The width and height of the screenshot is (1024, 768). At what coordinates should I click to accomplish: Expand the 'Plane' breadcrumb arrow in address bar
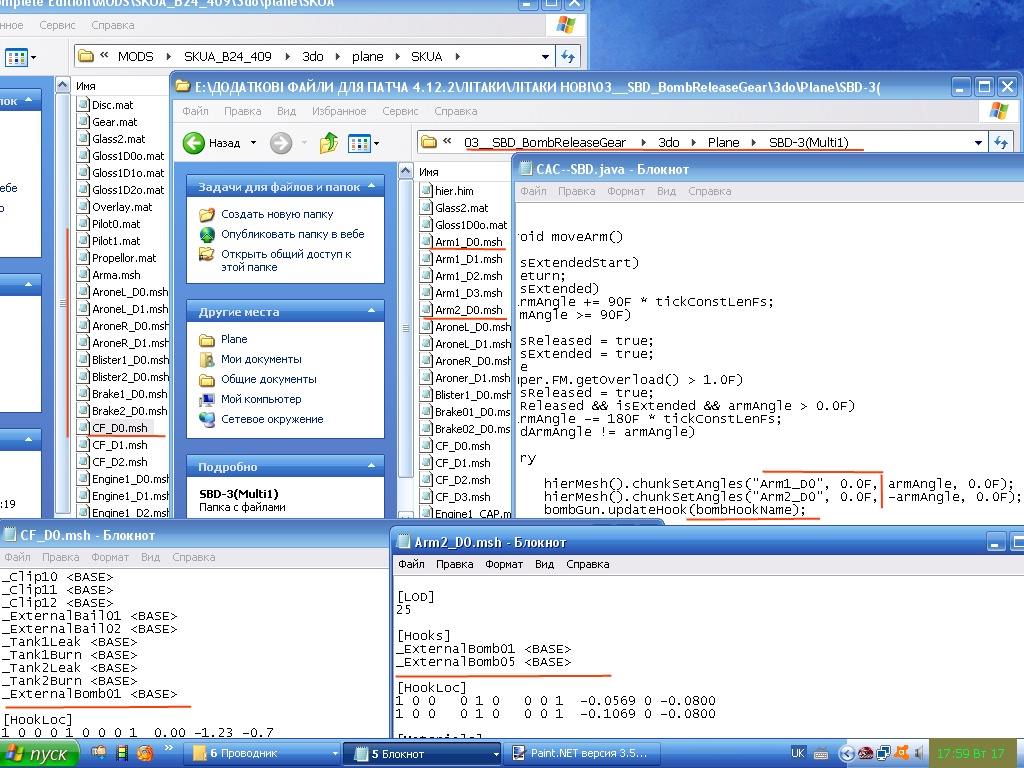click(x=753, y=143)
